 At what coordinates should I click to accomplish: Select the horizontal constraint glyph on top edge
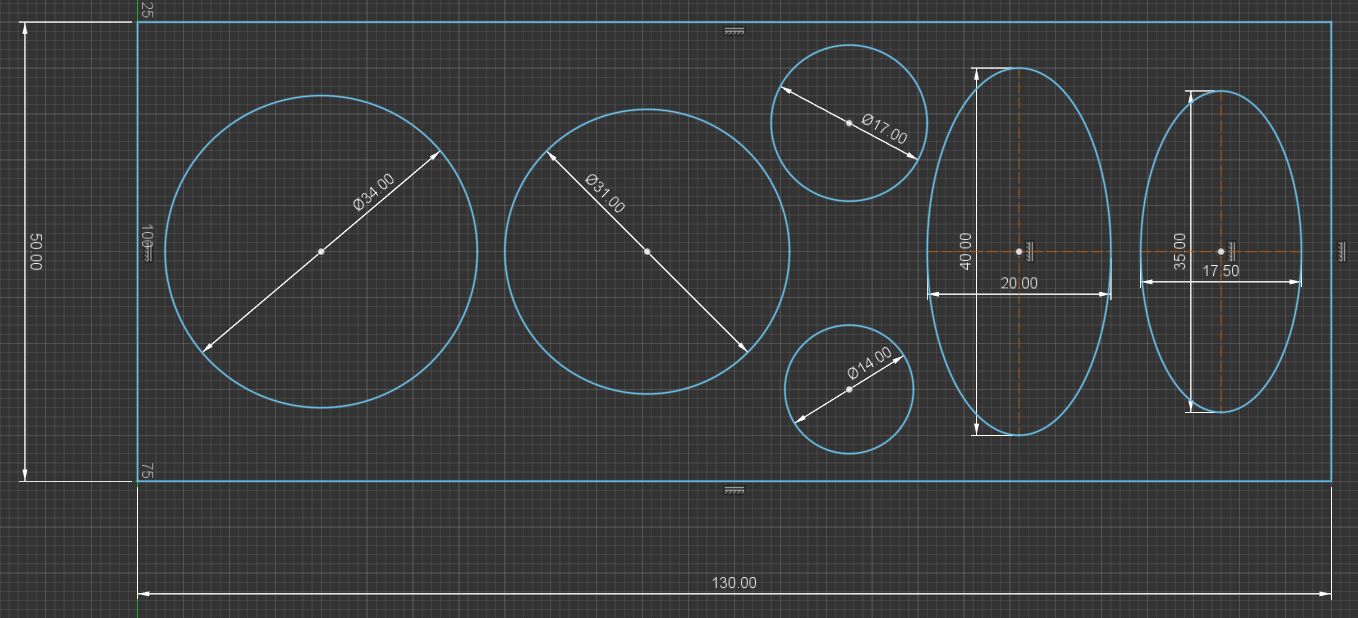pyautogui.click(x=734, y=32)
